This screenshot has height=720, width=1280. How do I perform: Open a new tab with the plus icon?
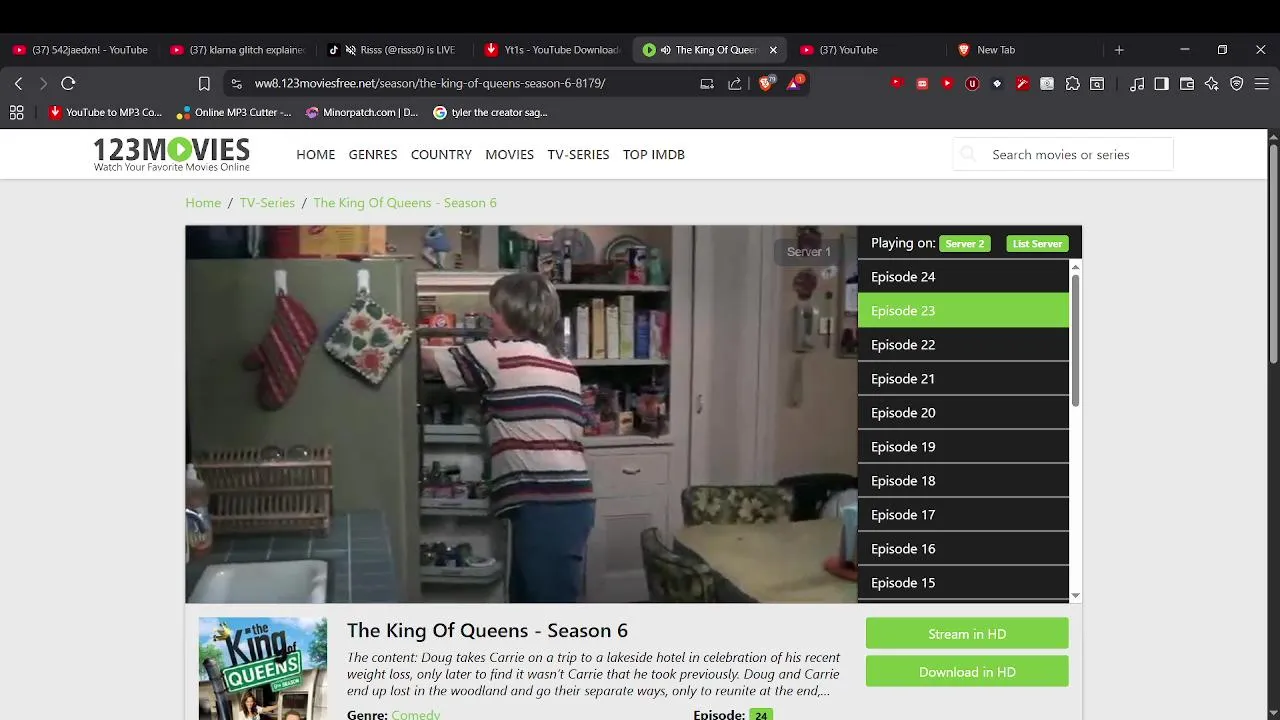[1119, 50]
